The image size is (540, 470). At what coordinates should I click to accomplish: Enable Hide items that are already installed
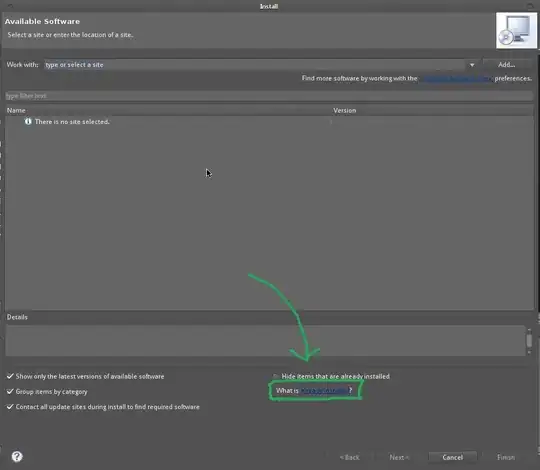tap(276, 376)
